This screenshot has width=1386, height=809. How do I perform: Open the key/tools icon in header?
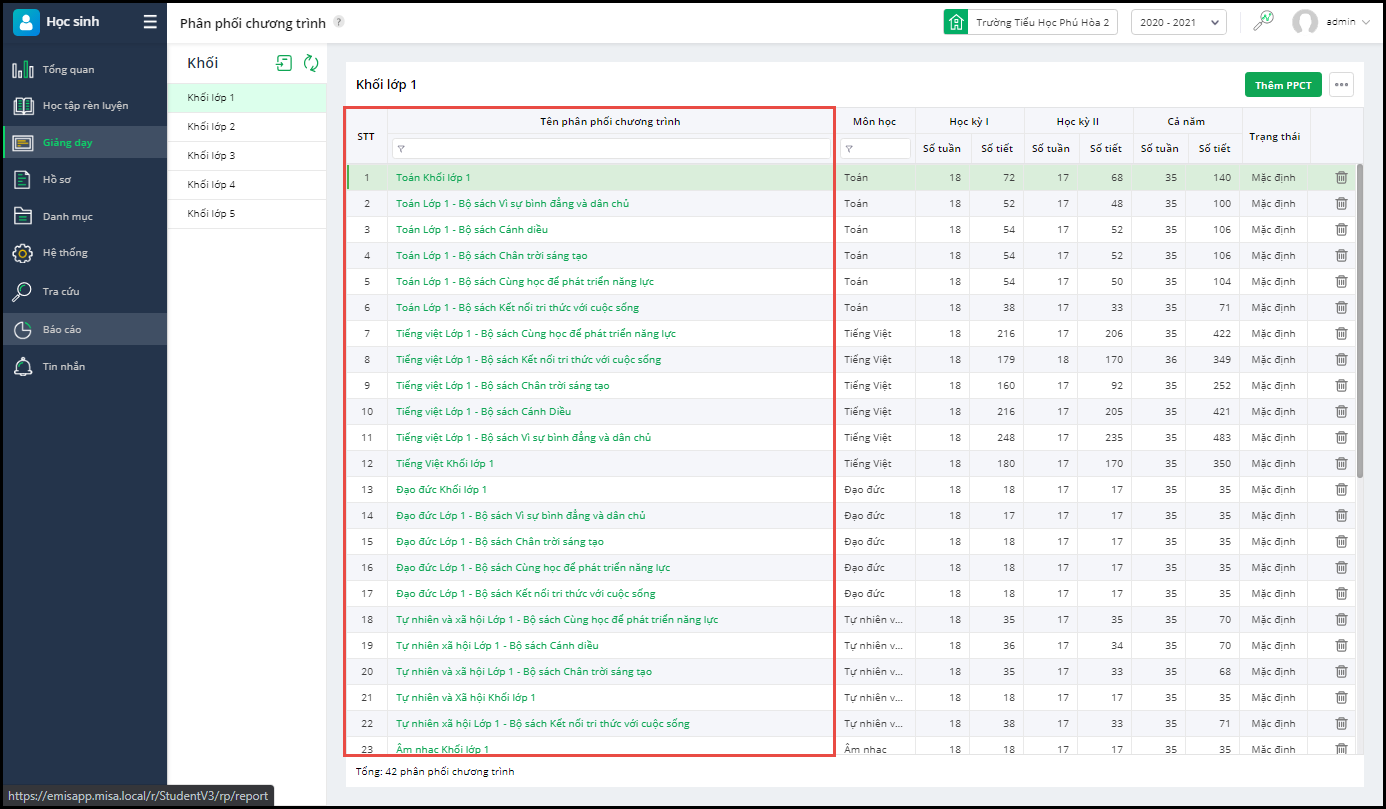click(x=1263, y=21)
